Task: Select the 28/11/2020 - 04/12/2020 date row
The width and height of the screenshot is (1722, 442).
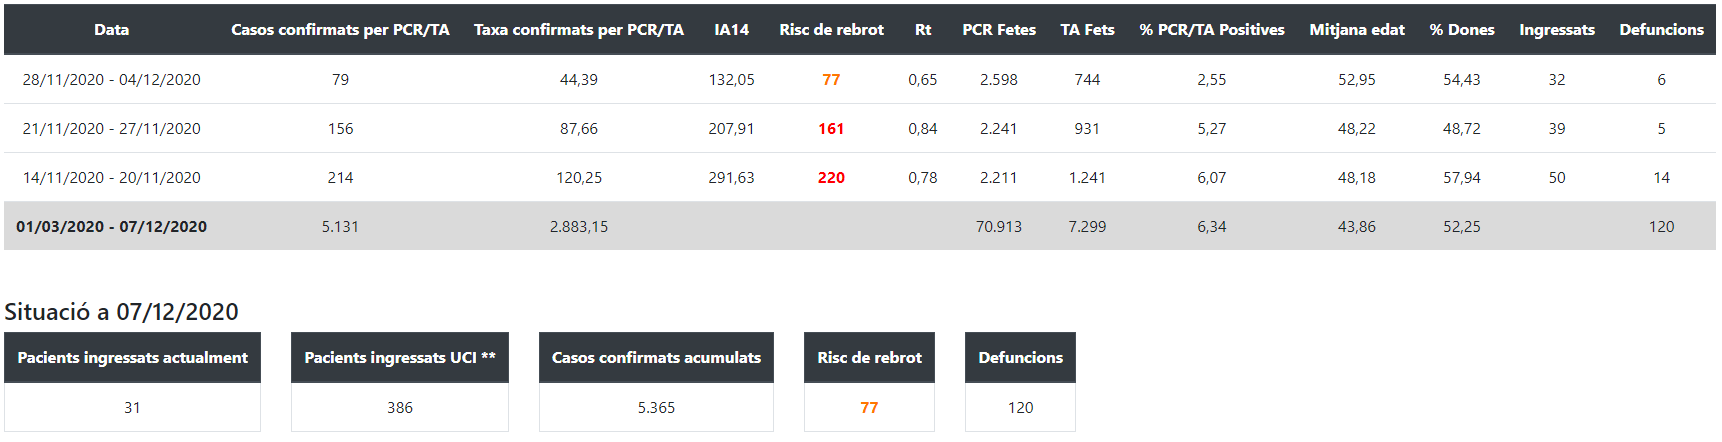Action: coord(111,80)
